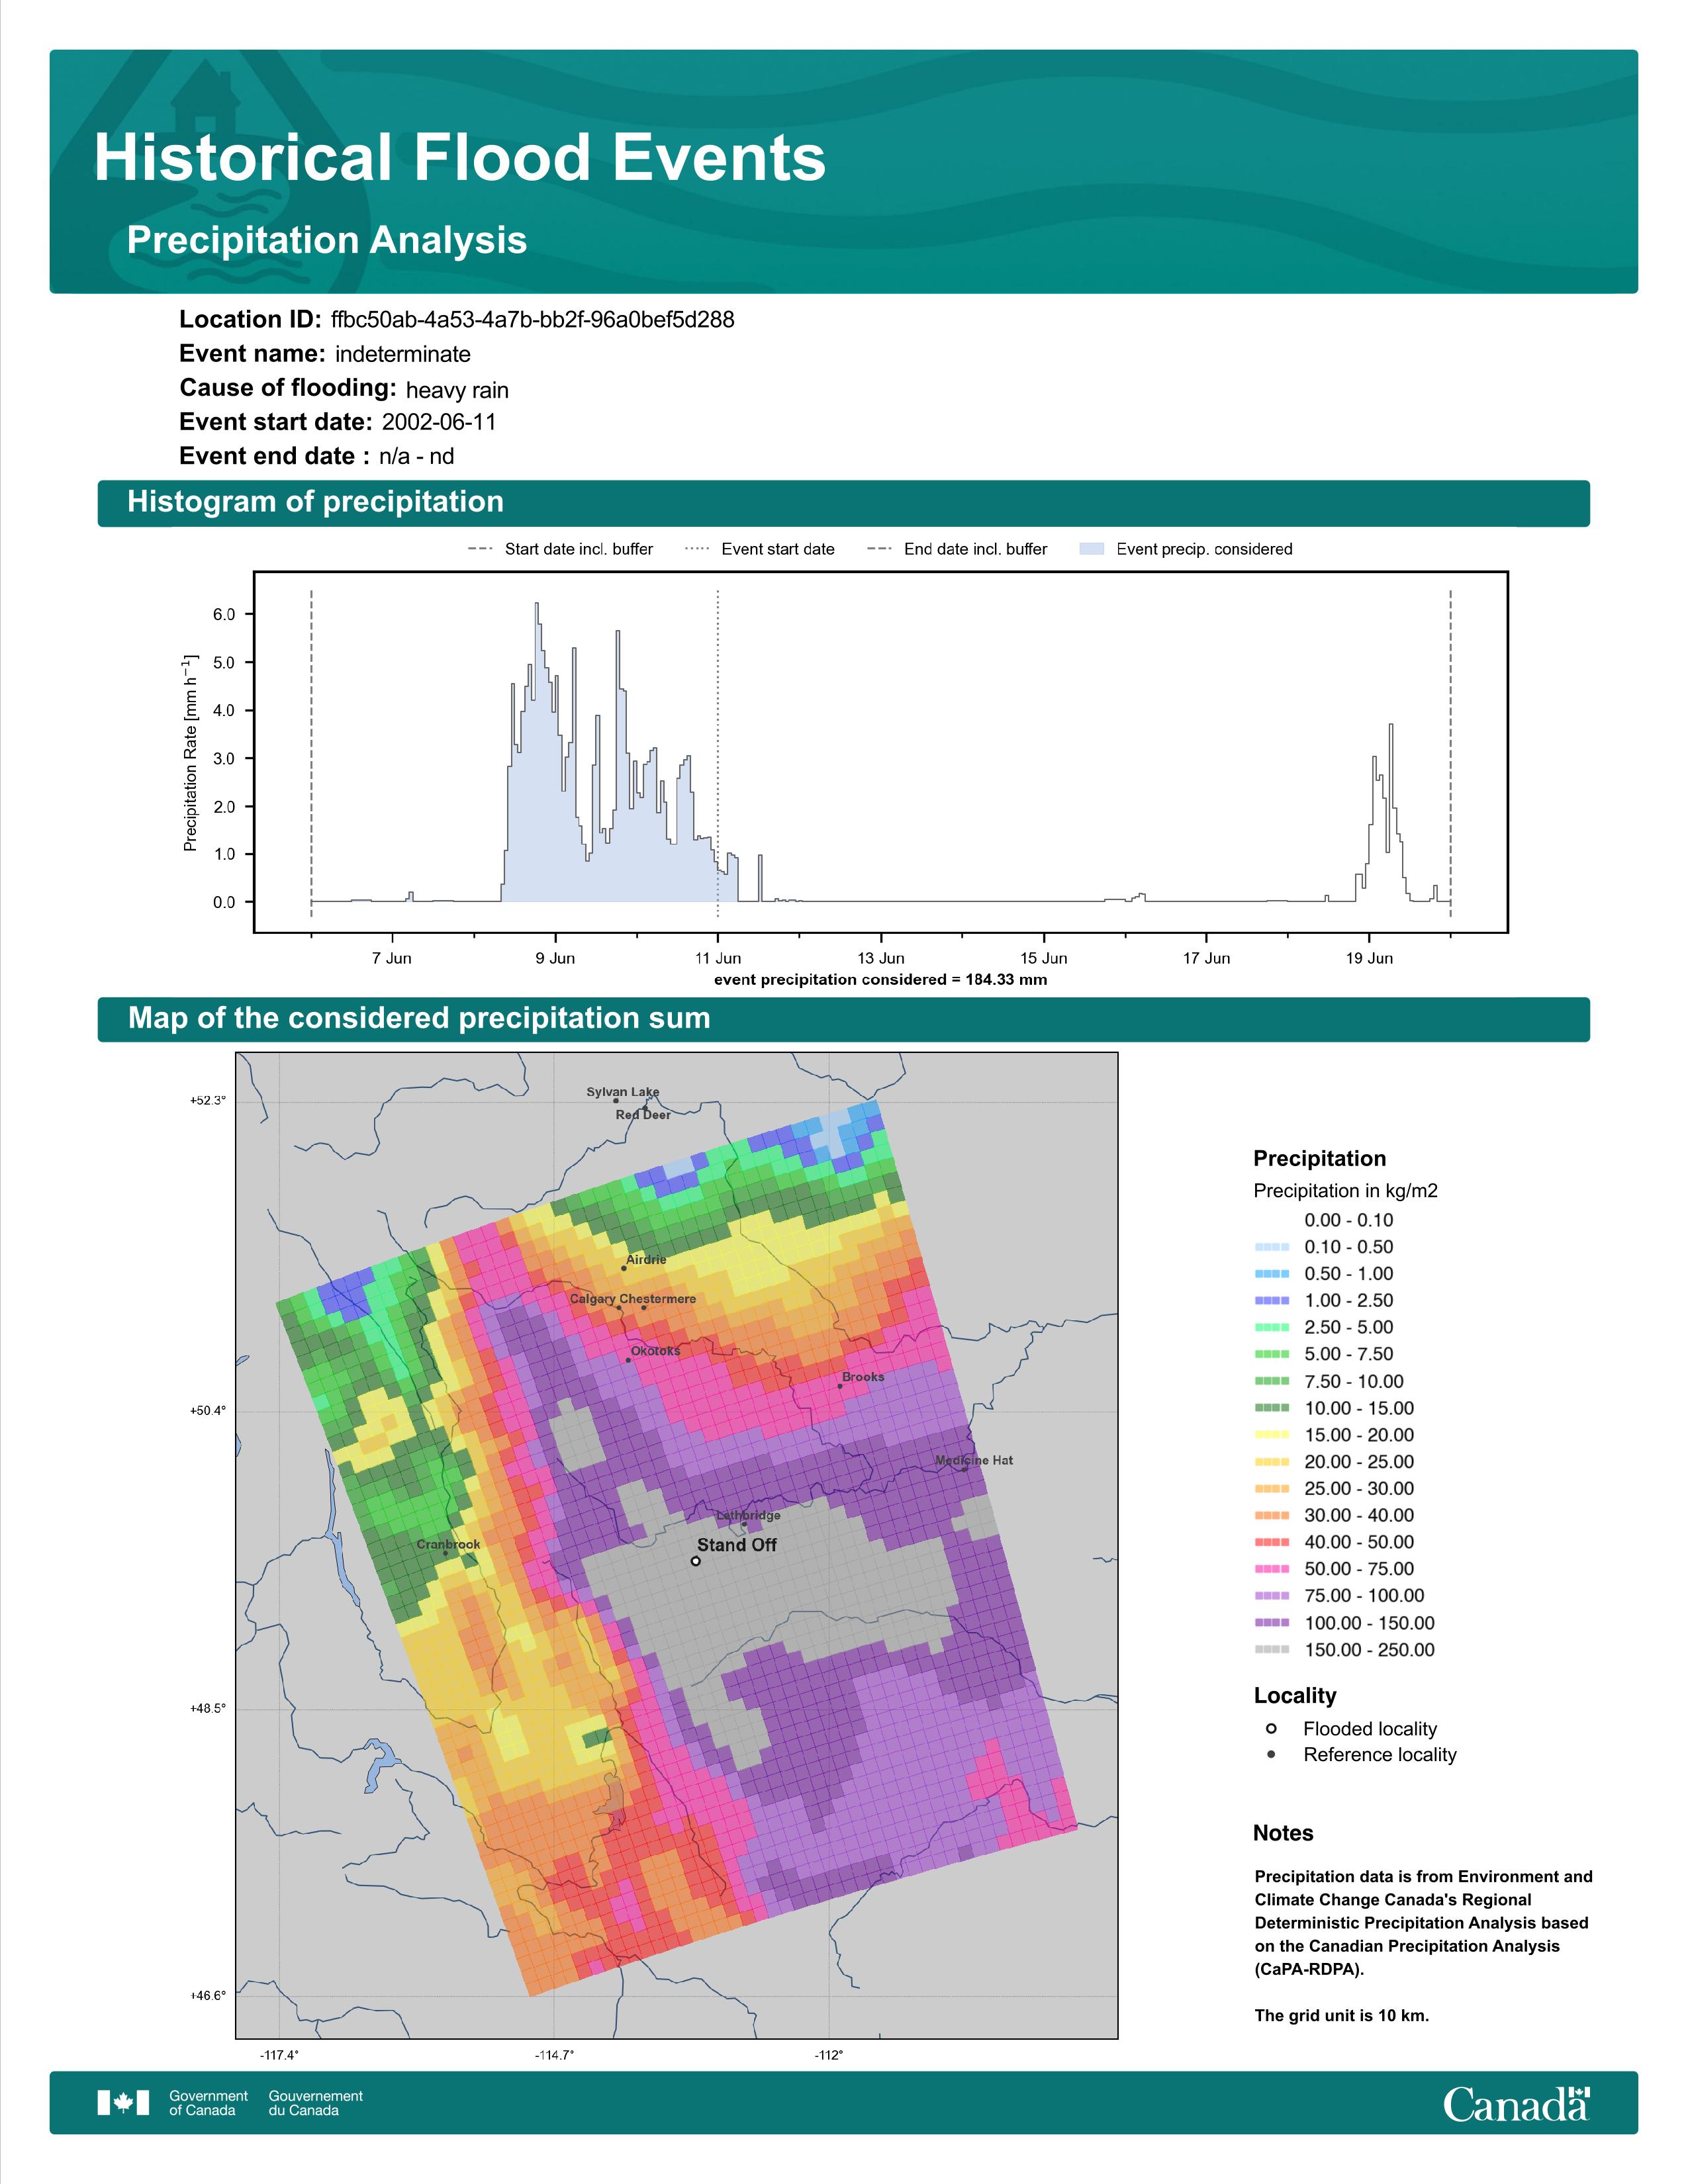The image size is (1688, 2184).
Task: Click the Calgary map label
Action: click(592, 1299)
